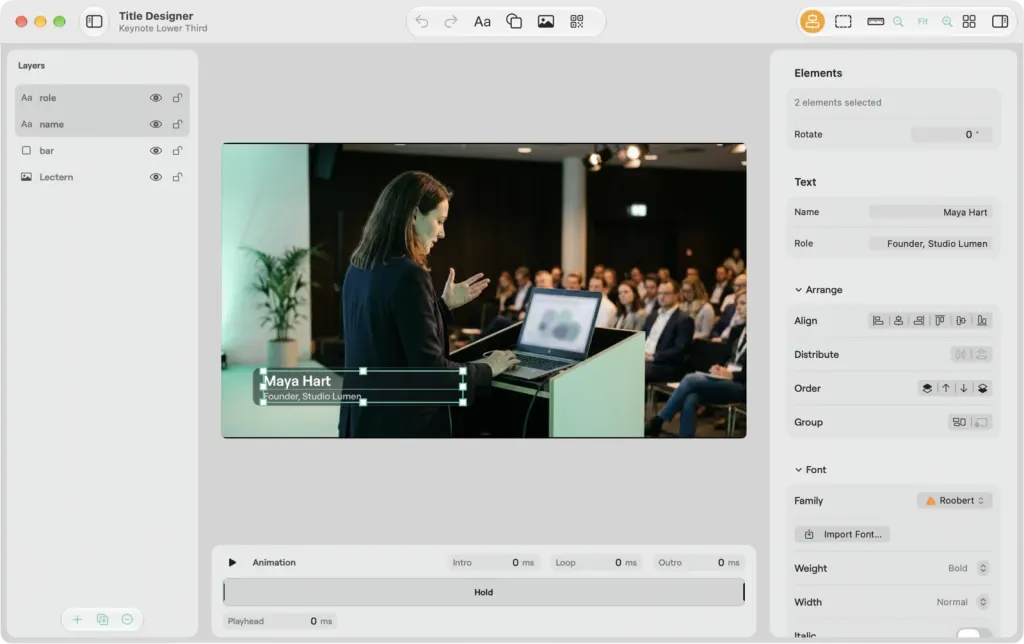Toggle the left sidebar panel icon
Viewport: 1024px width, 644px height.
(x=94, y=22)
